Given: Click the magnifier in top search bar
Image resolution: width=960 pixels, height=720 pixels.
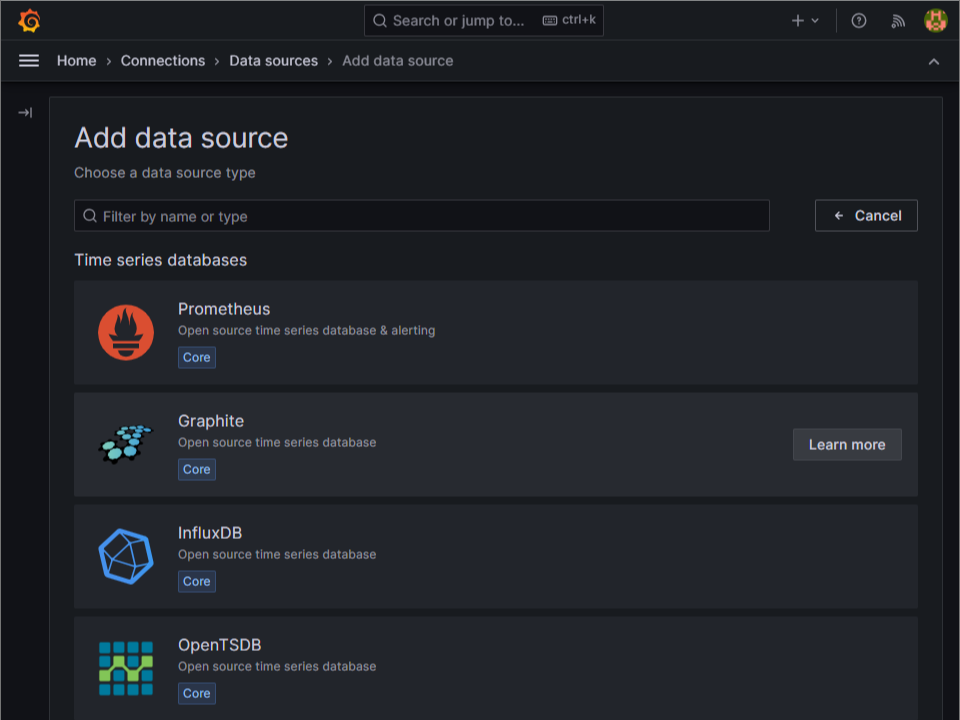Looking at the screenshot, I should coord(380,21).
